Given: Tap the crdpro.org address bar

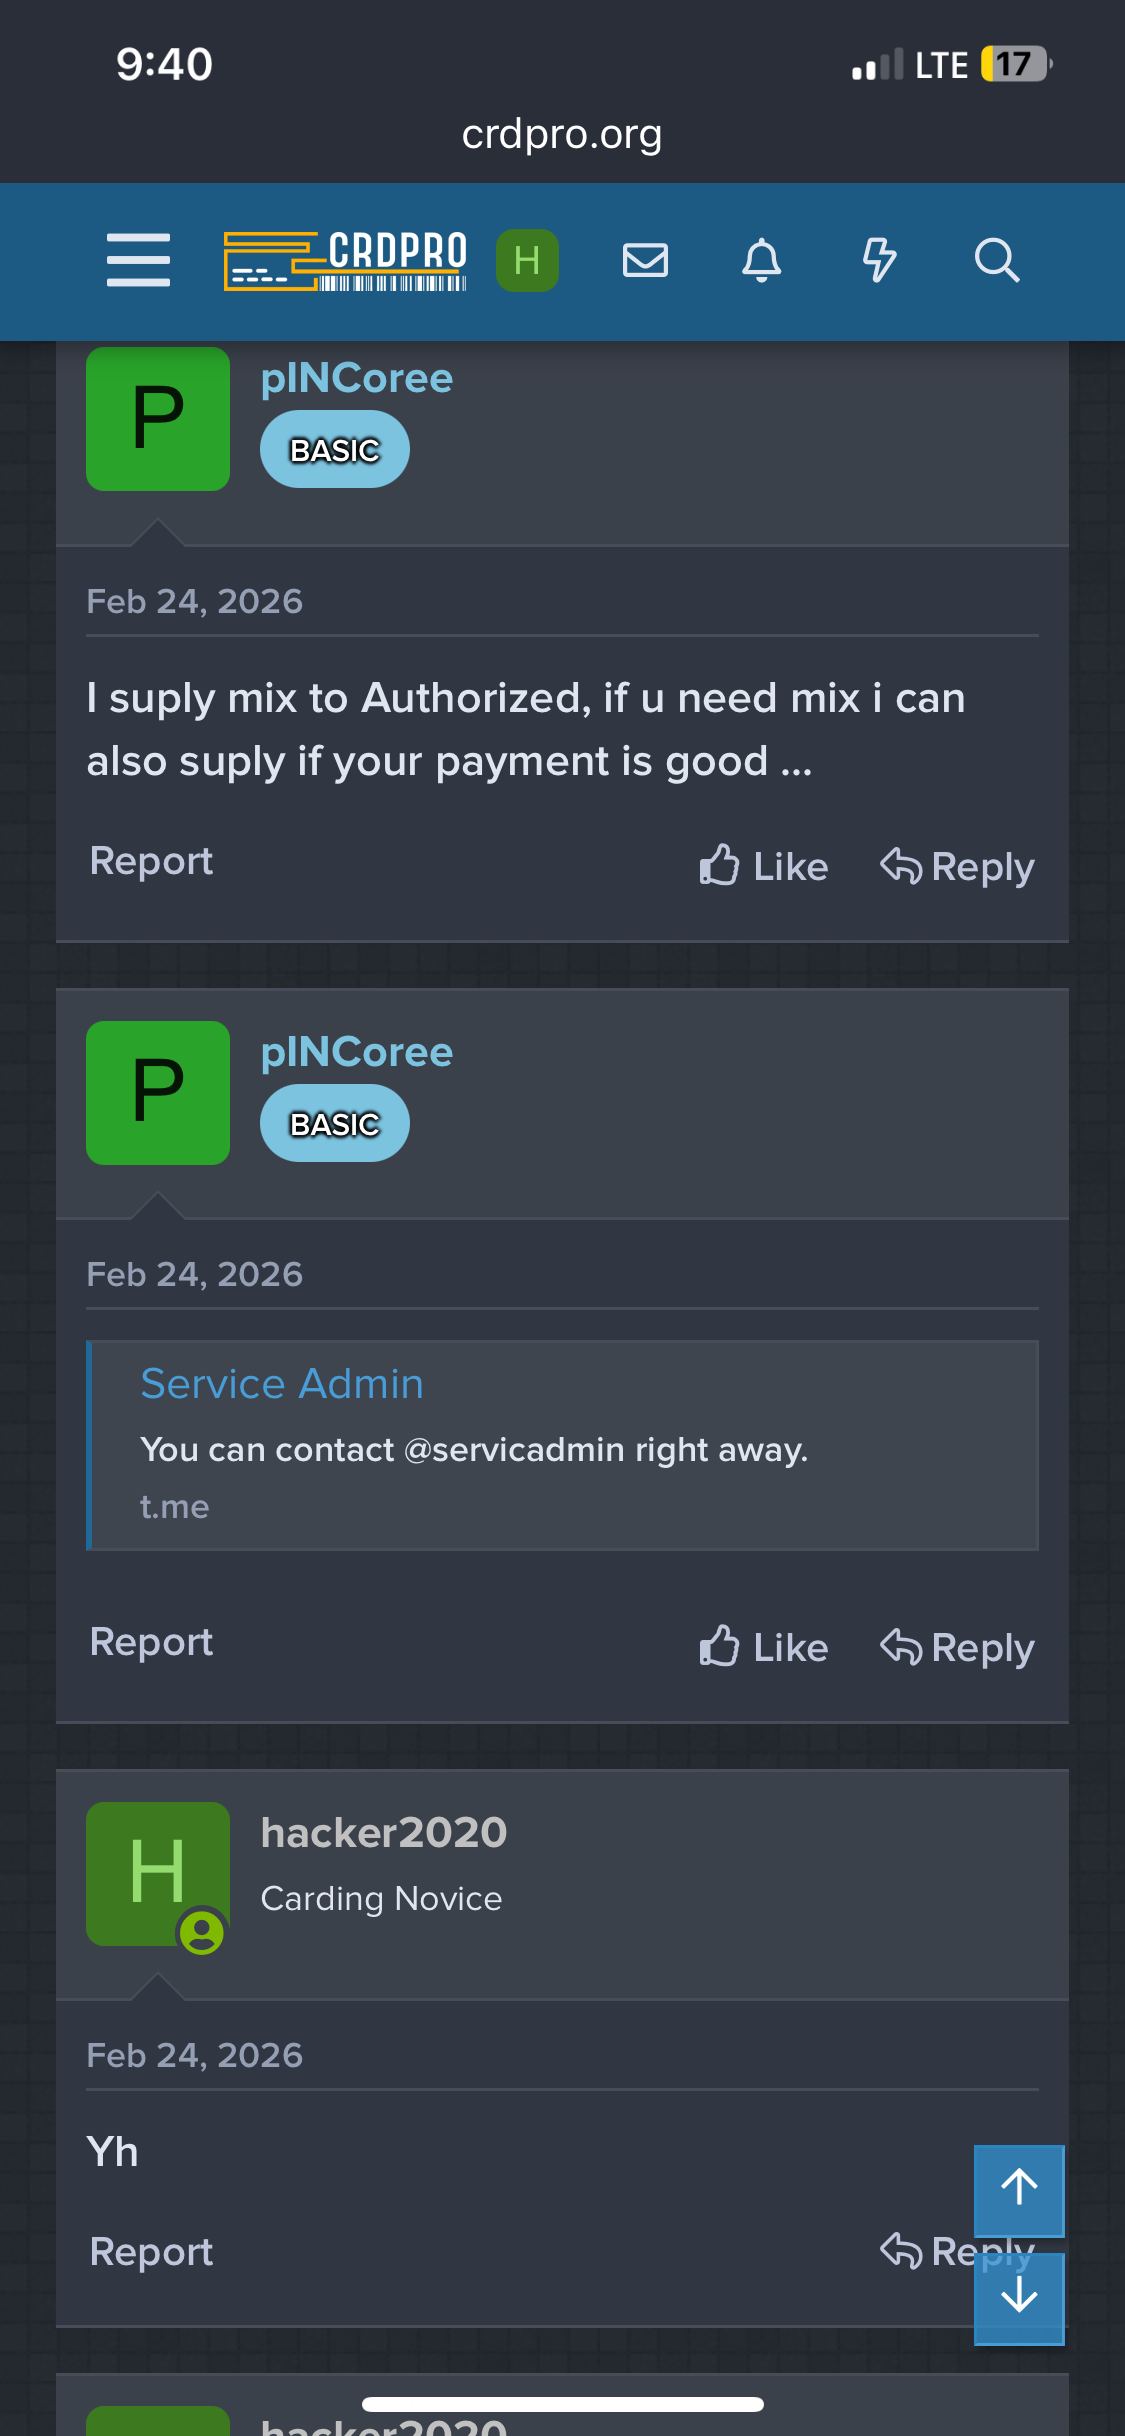Looking at the screenshot, I should click(562, 134).
